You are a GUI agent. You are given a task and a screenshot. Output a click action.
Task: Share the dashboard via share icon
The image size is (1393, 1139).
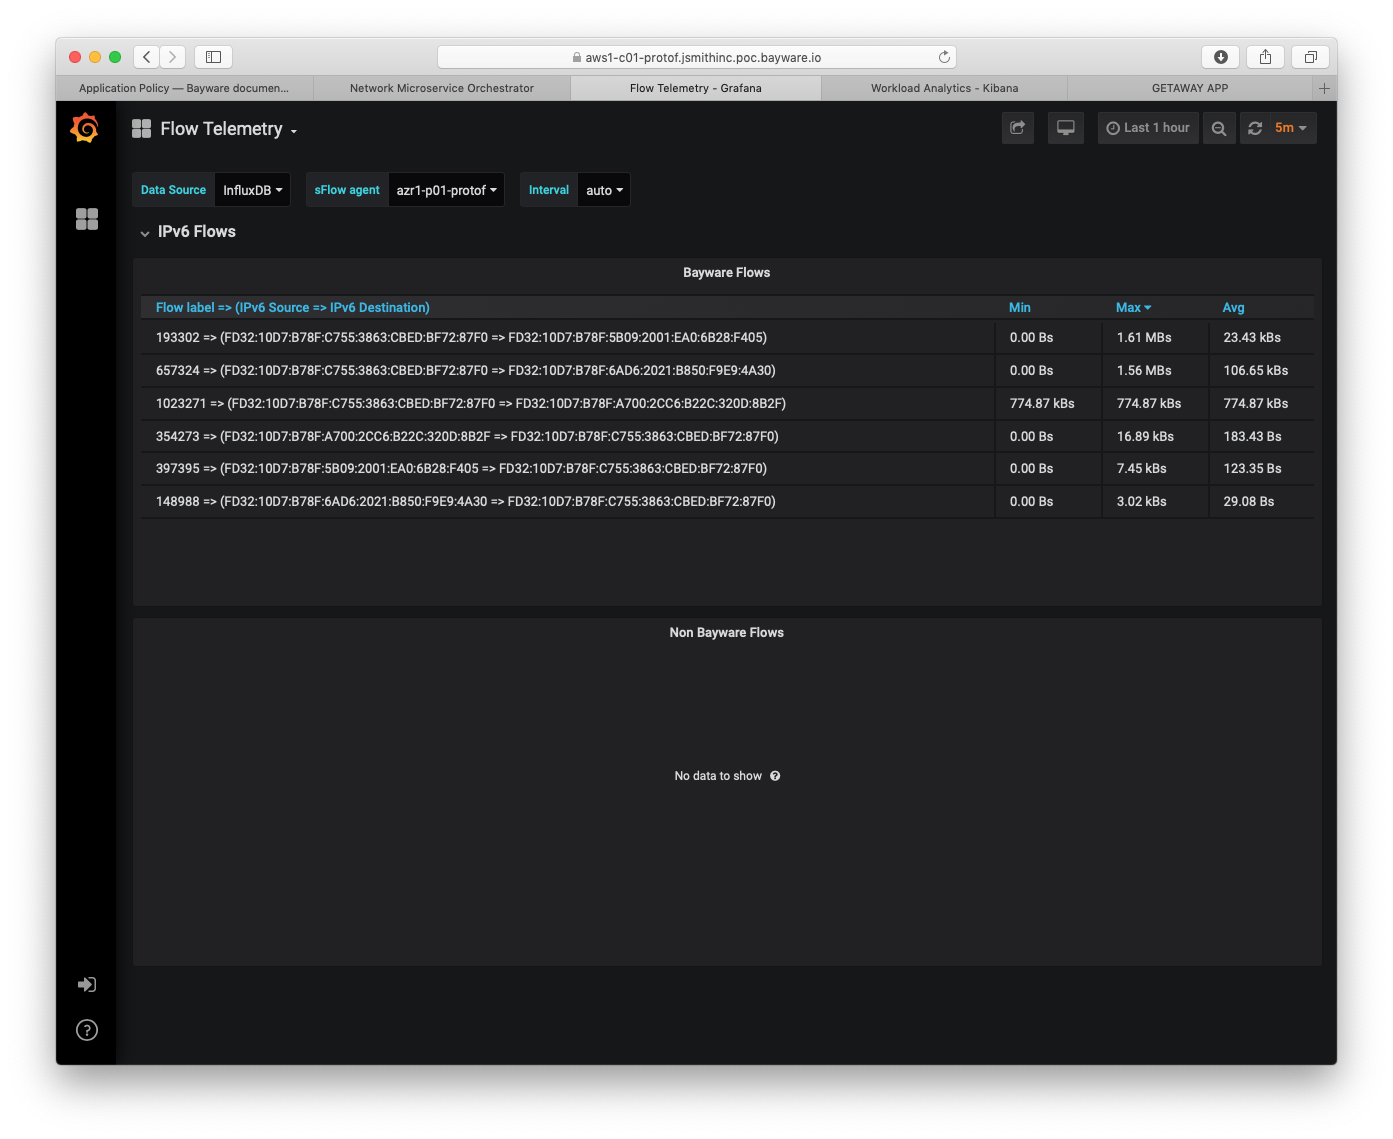click(1018, 128)
